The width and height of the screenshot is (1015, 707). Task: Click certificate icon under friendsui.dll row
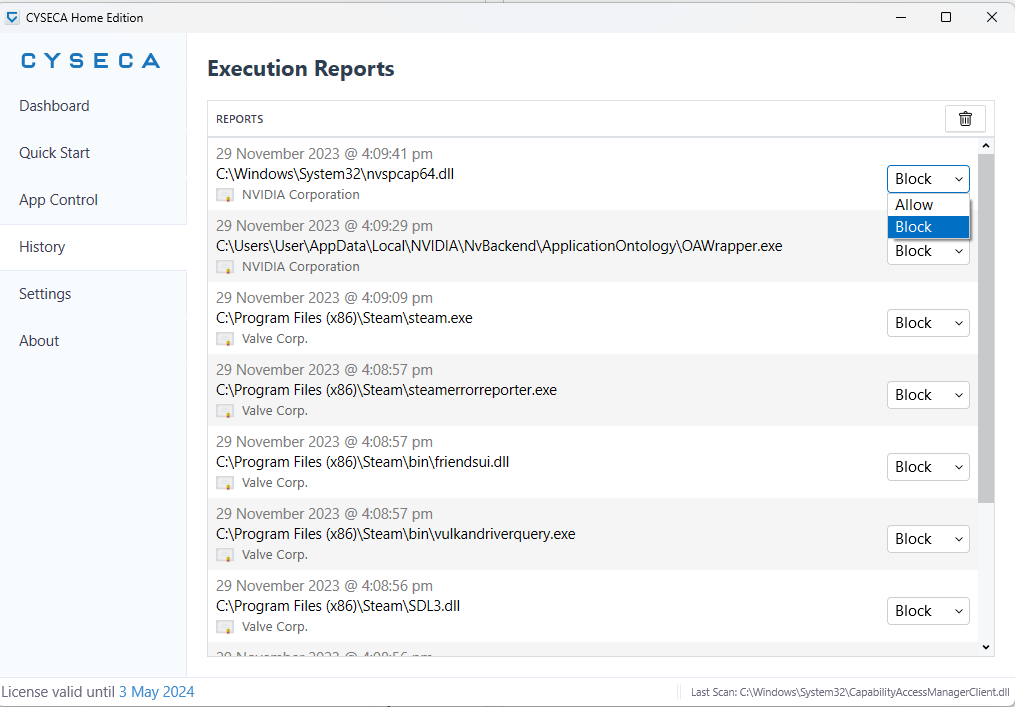[x=225, y=483]
